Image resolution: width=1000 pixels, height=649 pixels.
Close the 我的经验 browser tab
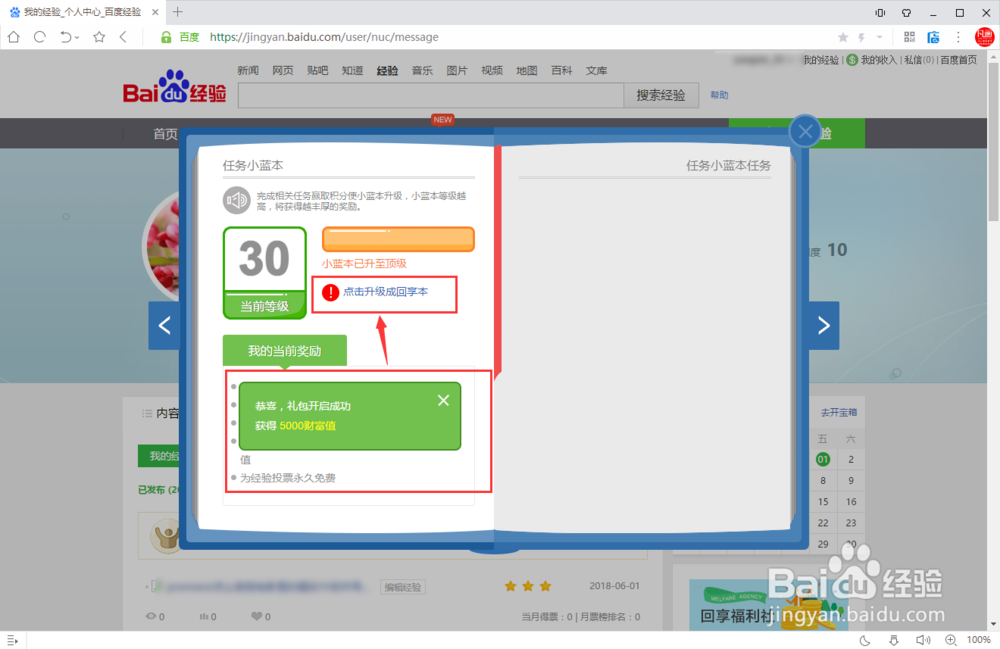[155, 12]
